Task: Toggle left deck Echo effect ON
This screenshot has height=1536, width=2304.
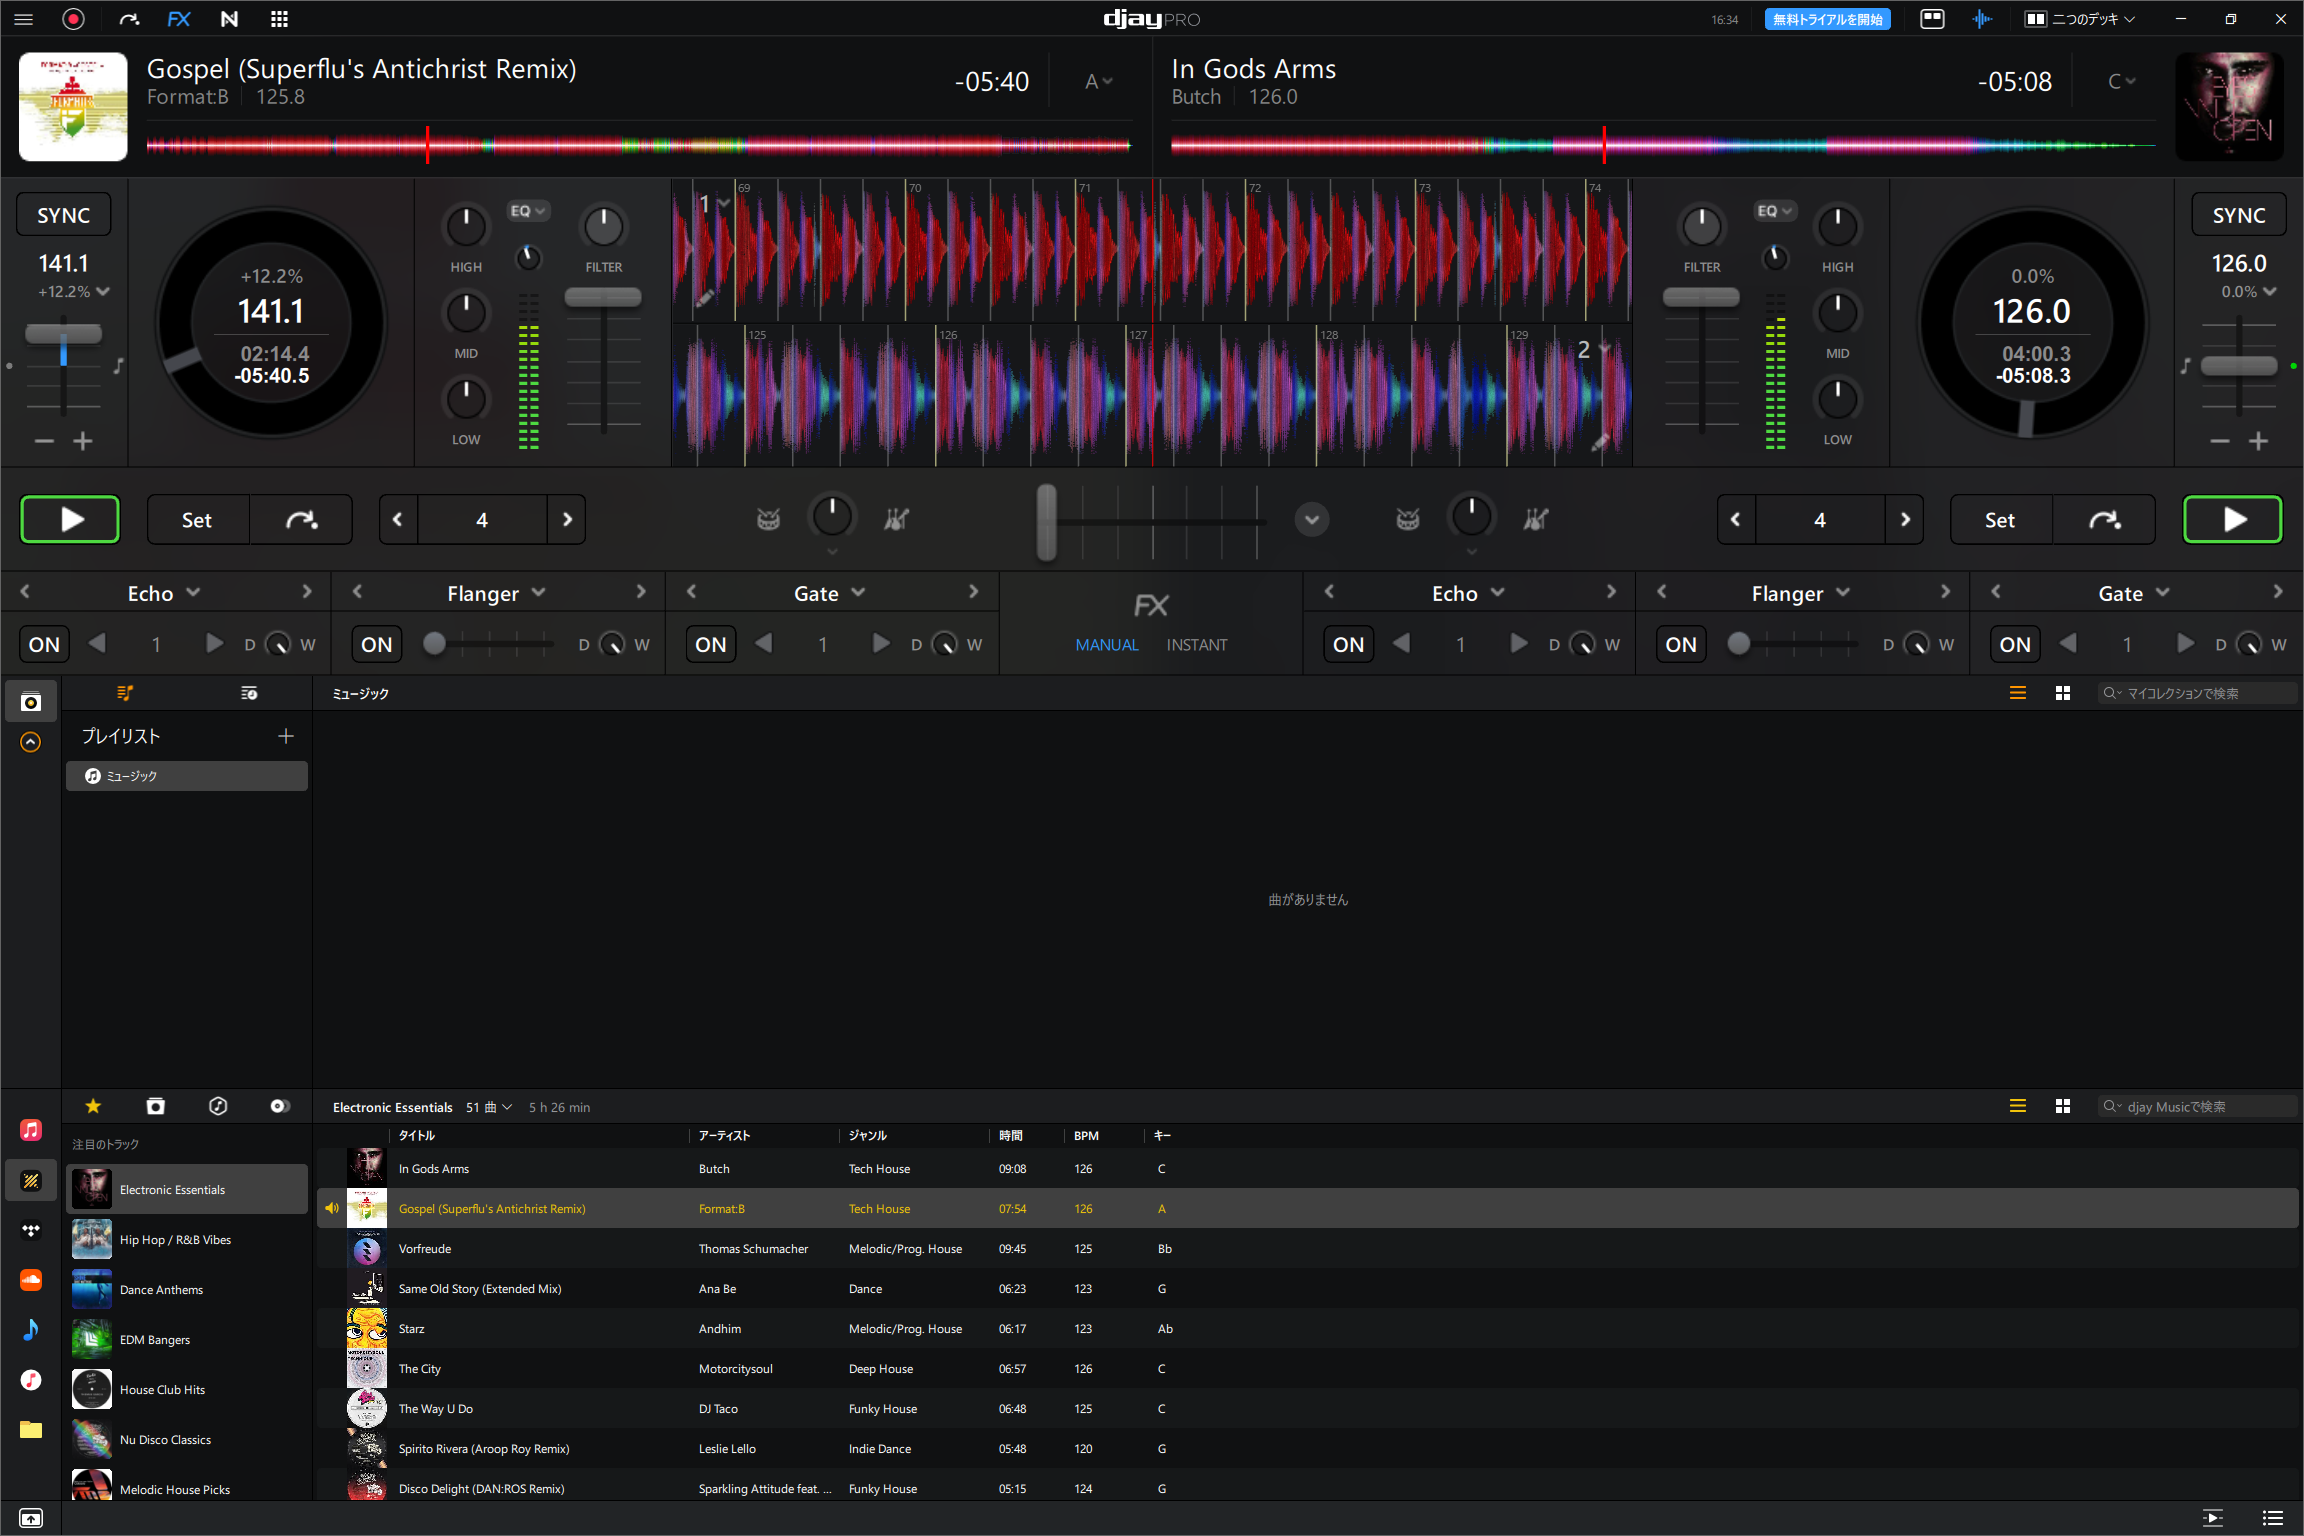Action: click(x=44, y=645)
